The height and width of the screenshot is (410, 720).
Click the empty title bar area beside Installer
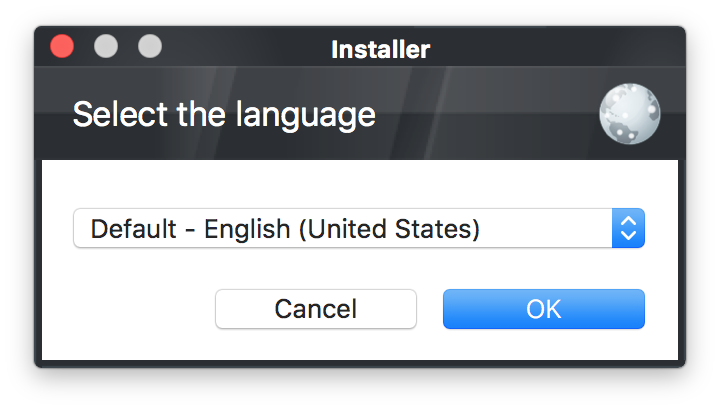551,47
